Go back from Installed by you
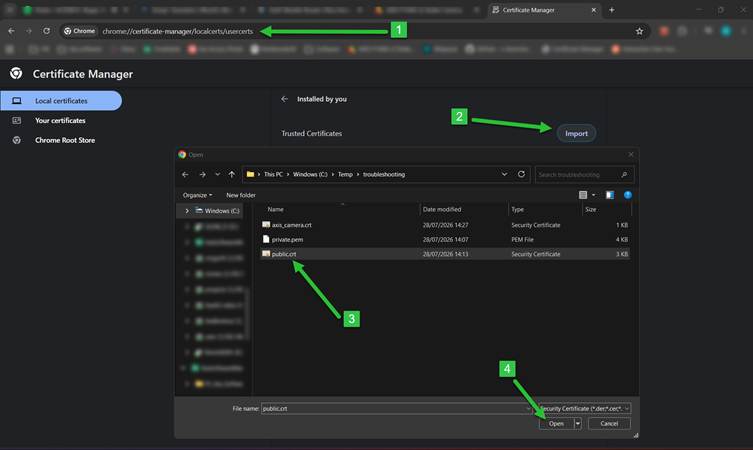This screenshot has width=753, height=450. pos(284,99)
